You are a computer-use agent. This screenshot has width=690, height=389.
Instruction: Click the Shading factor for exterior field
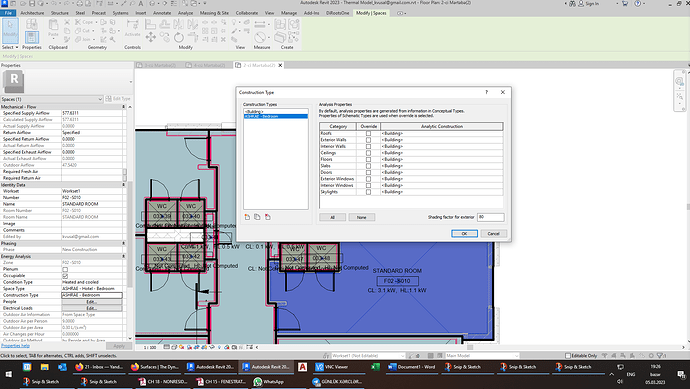click(491, 217)
